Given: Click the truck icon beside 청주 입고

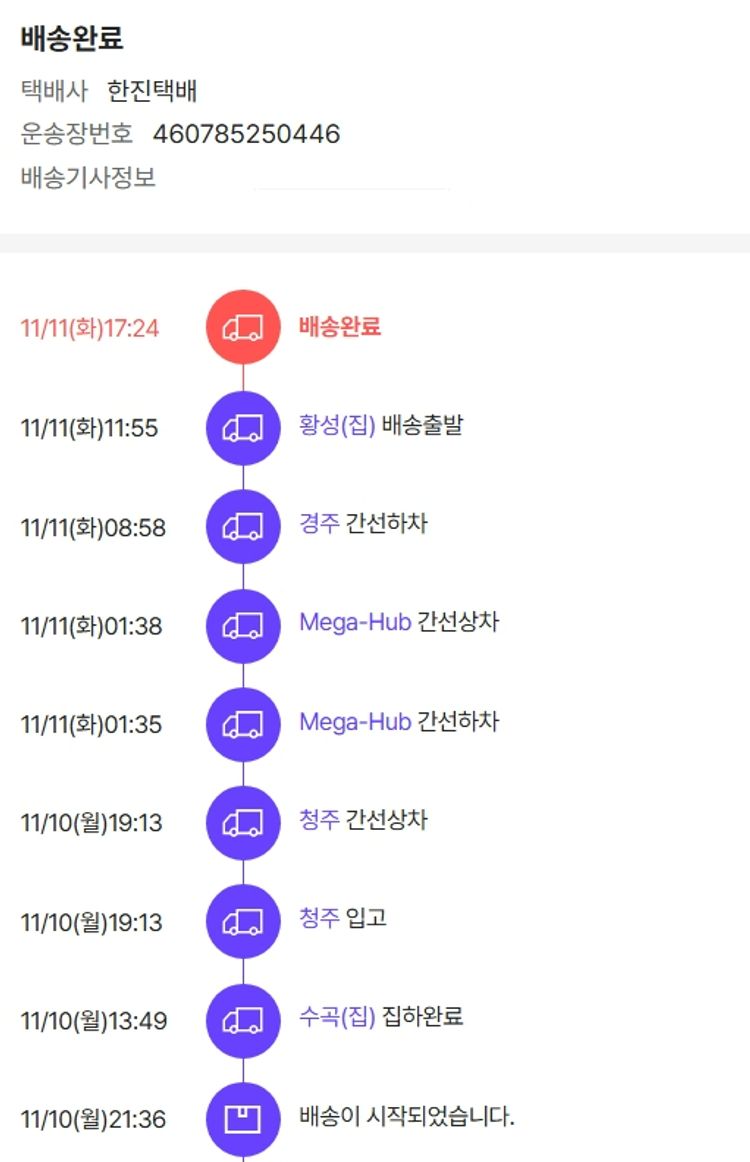Looking at the screenshot, I should pos(243,921).
